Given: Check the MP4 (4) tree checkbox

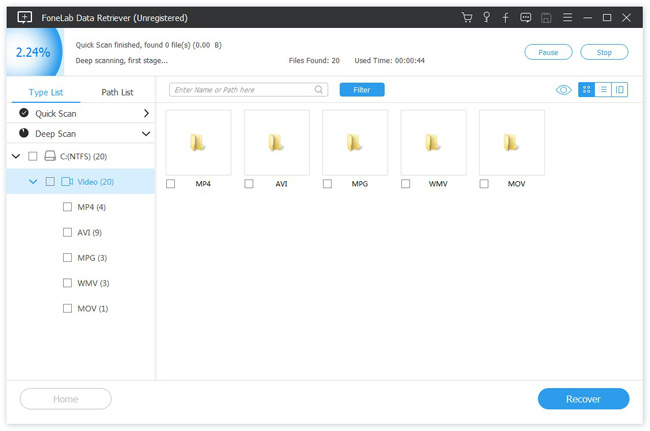Looking at the screenshot, I should click(x=67, y=207).
